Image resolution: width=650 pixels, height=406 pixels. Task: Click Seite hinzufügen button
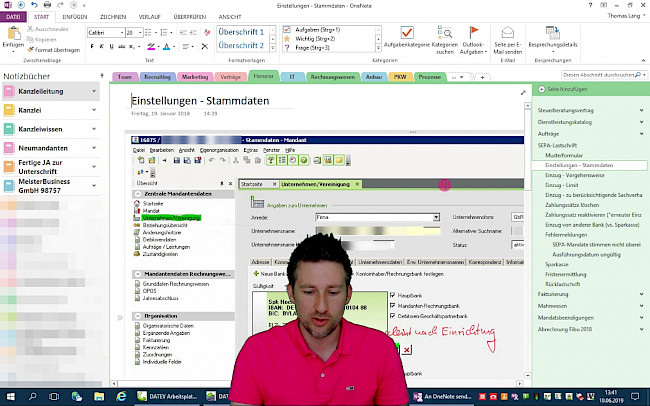567,90
